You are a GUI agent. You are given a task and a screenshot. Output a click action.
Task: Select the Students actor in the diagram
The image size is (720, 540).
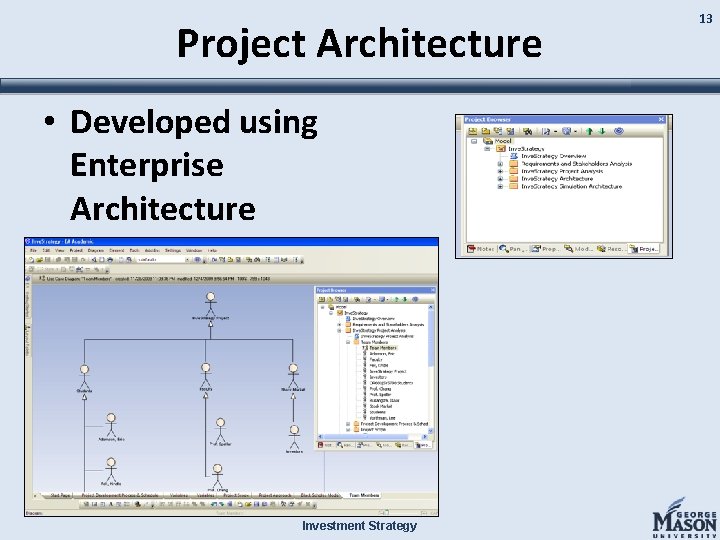(x=84, y=379)
